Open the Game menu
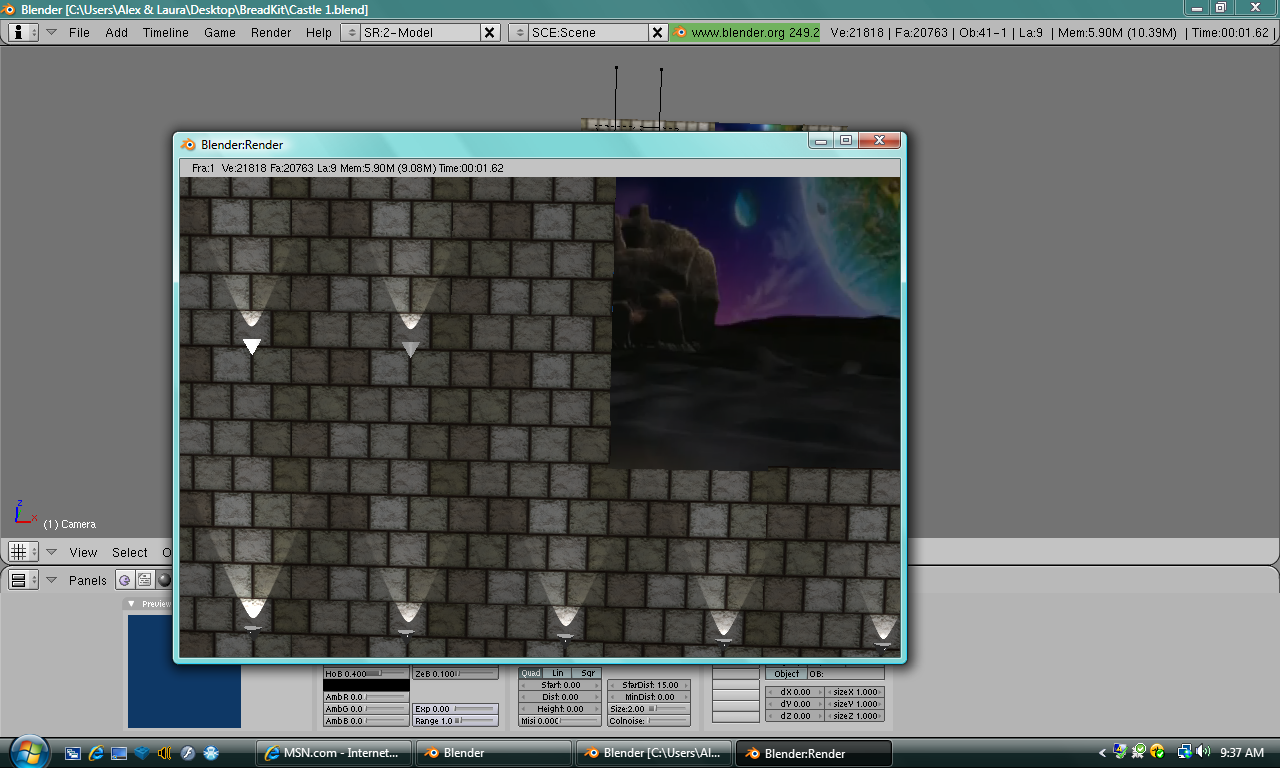 [x=220, y=32]
